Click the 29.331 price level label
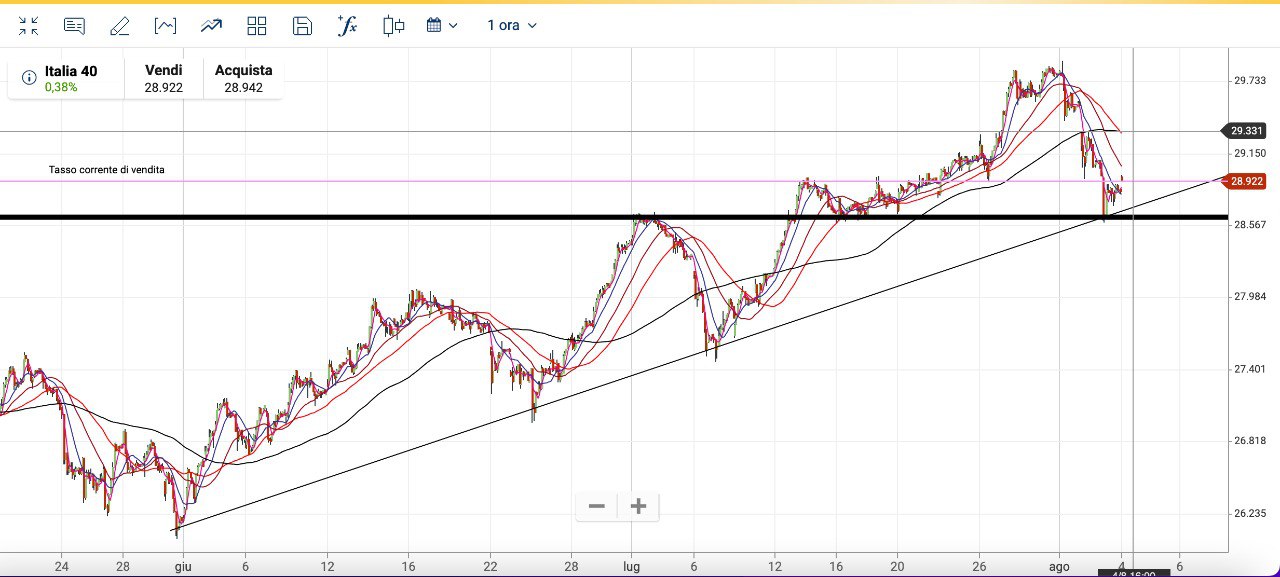This screenshot has height=577, width=1280. [1246, 131]
